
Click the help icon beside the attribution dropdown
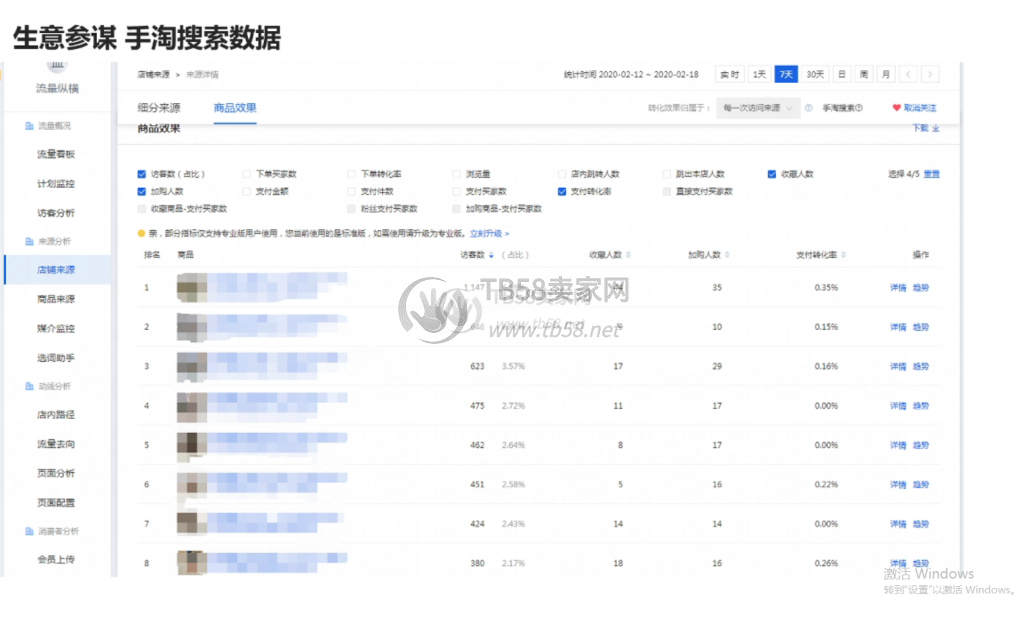[x=808, y=108]
